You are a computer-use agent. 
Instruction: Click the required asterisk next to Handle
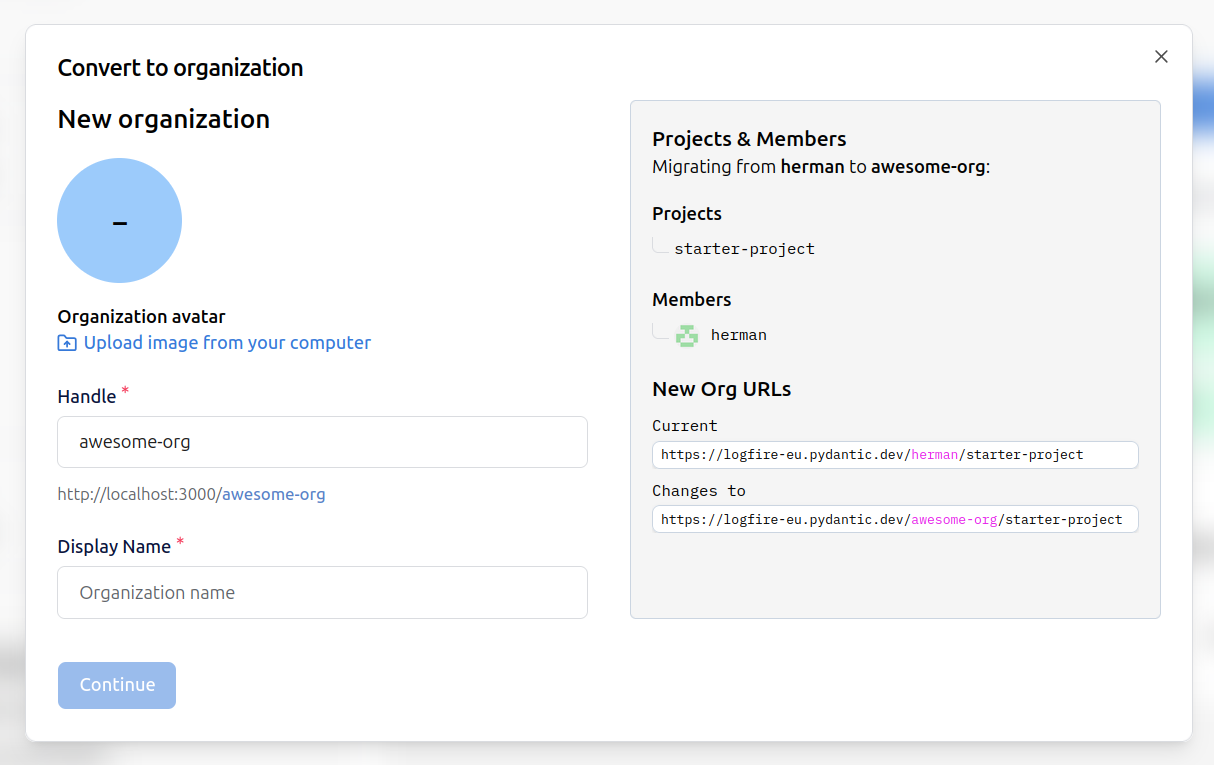[x=124, y=390]
